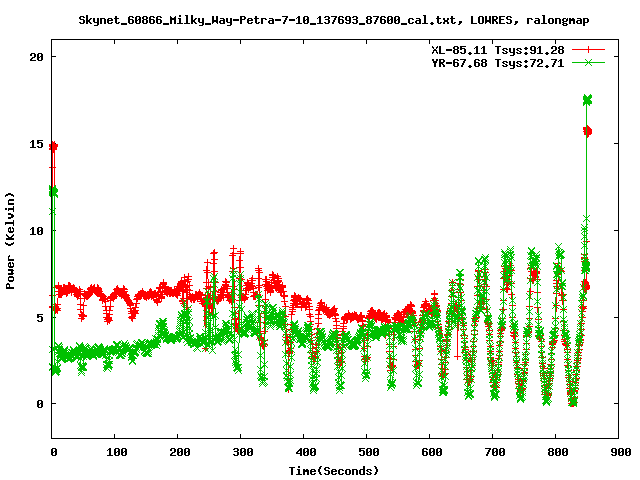The height and width of the screenshot is (480, 640).
Task: Click x-axis tick label 700
Action: [x=495, y=452]
